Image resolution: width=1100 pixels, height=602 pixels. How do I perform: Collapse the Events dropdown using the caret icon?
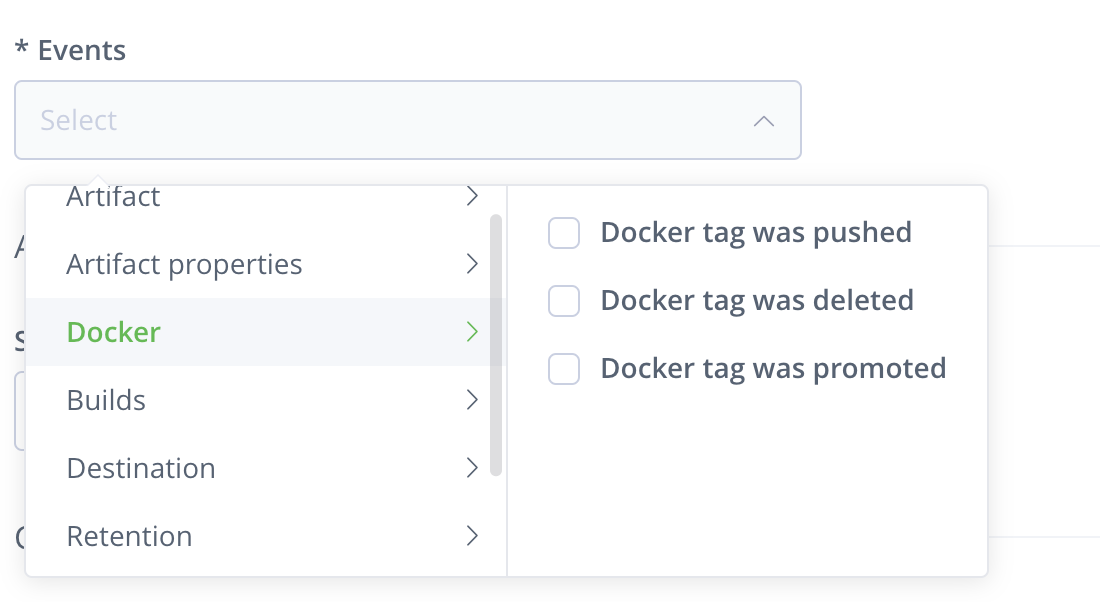(763, 121)
